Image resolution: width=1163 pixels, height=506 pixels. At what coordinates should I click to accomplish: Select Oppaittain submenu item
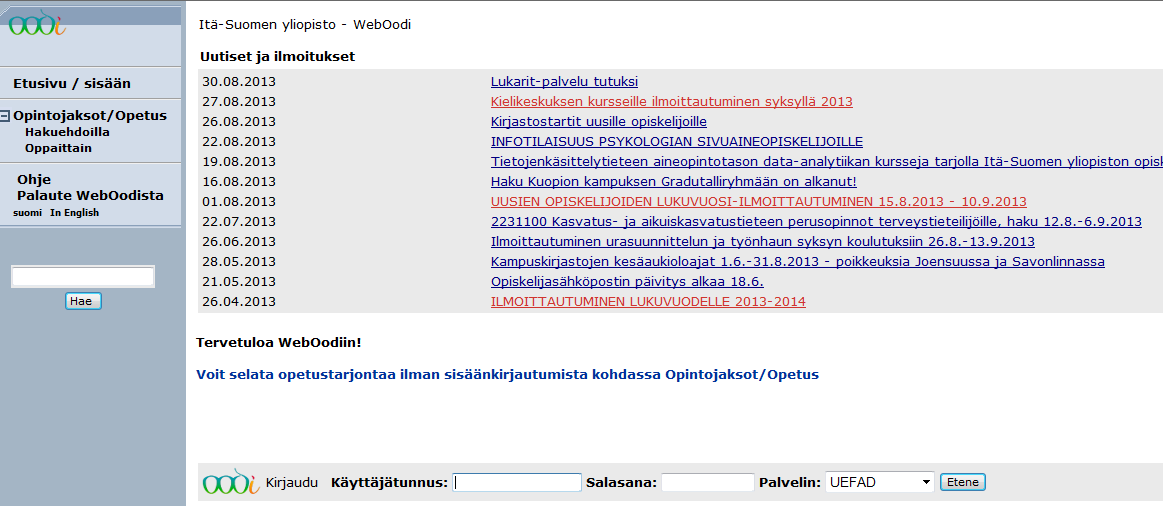click(x=59, y=148)
